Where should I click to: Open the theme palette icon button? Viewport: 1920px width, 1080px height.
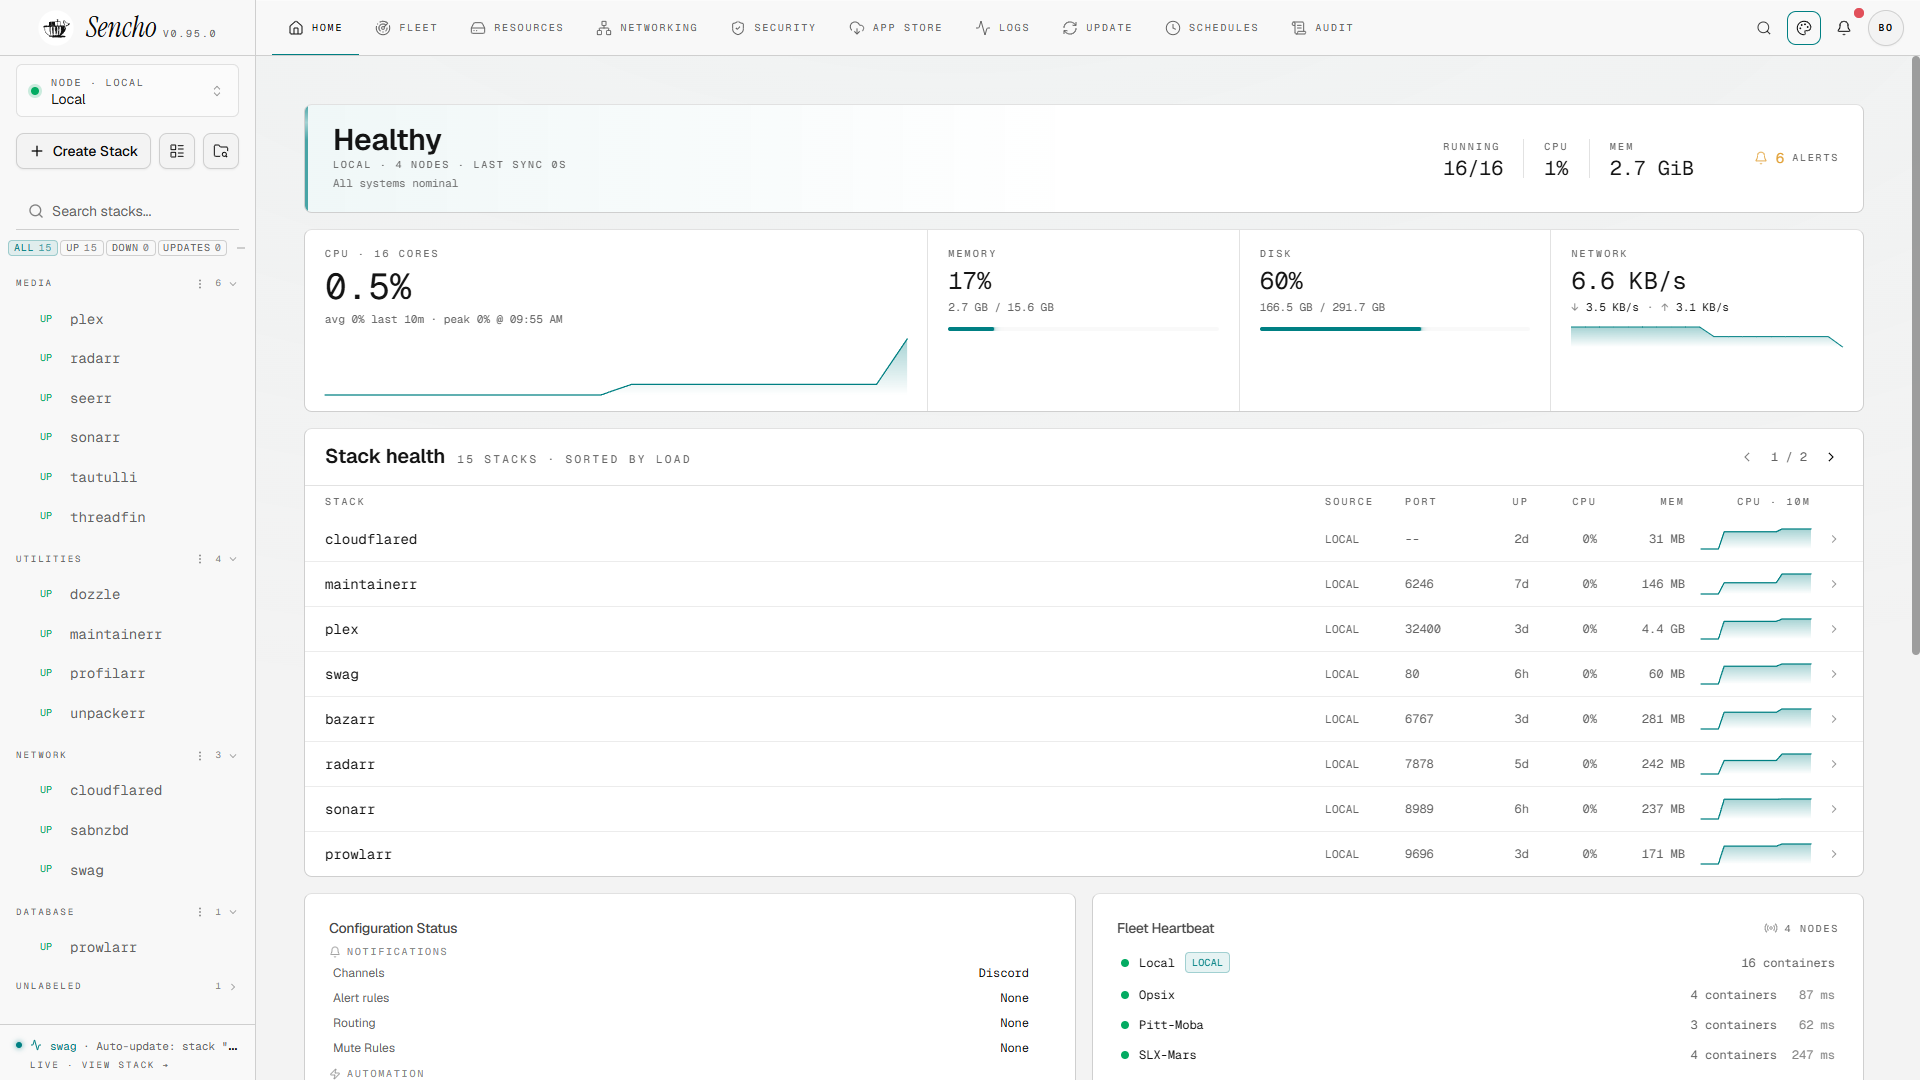click(x=1804, y=28)
